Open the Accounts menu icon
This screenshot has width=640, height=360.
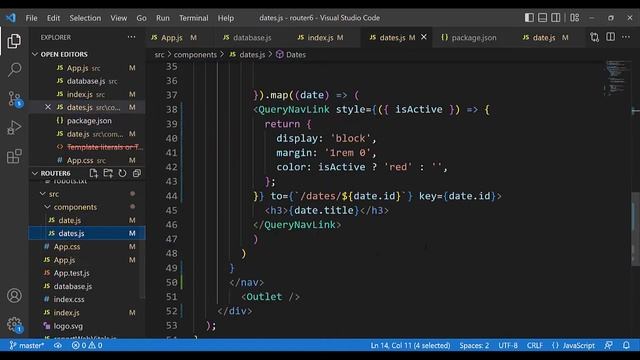click(14, 295)
